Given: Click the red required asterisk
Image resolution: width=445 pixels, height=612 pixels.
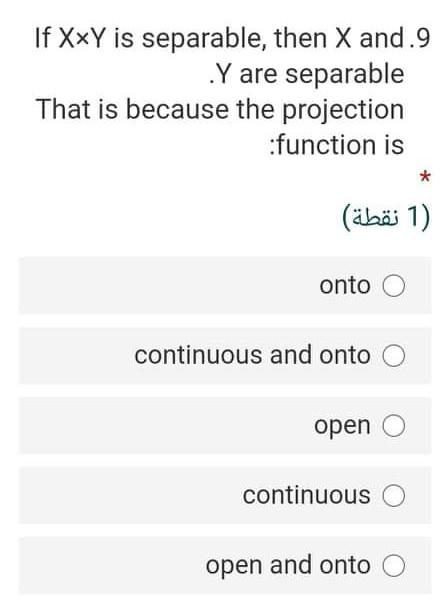Looking at the screenshot, I should [x=425, y=178].
